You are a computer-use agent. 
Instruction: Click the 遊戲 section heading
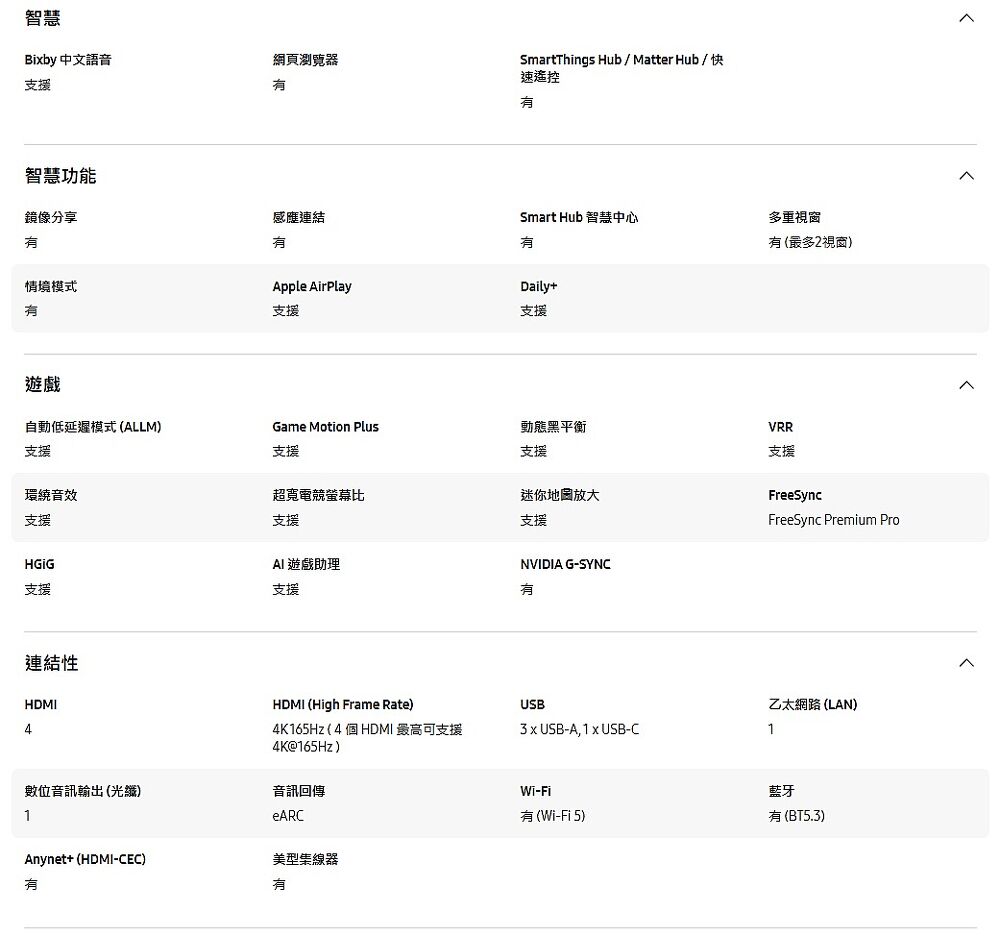(43, 384)
